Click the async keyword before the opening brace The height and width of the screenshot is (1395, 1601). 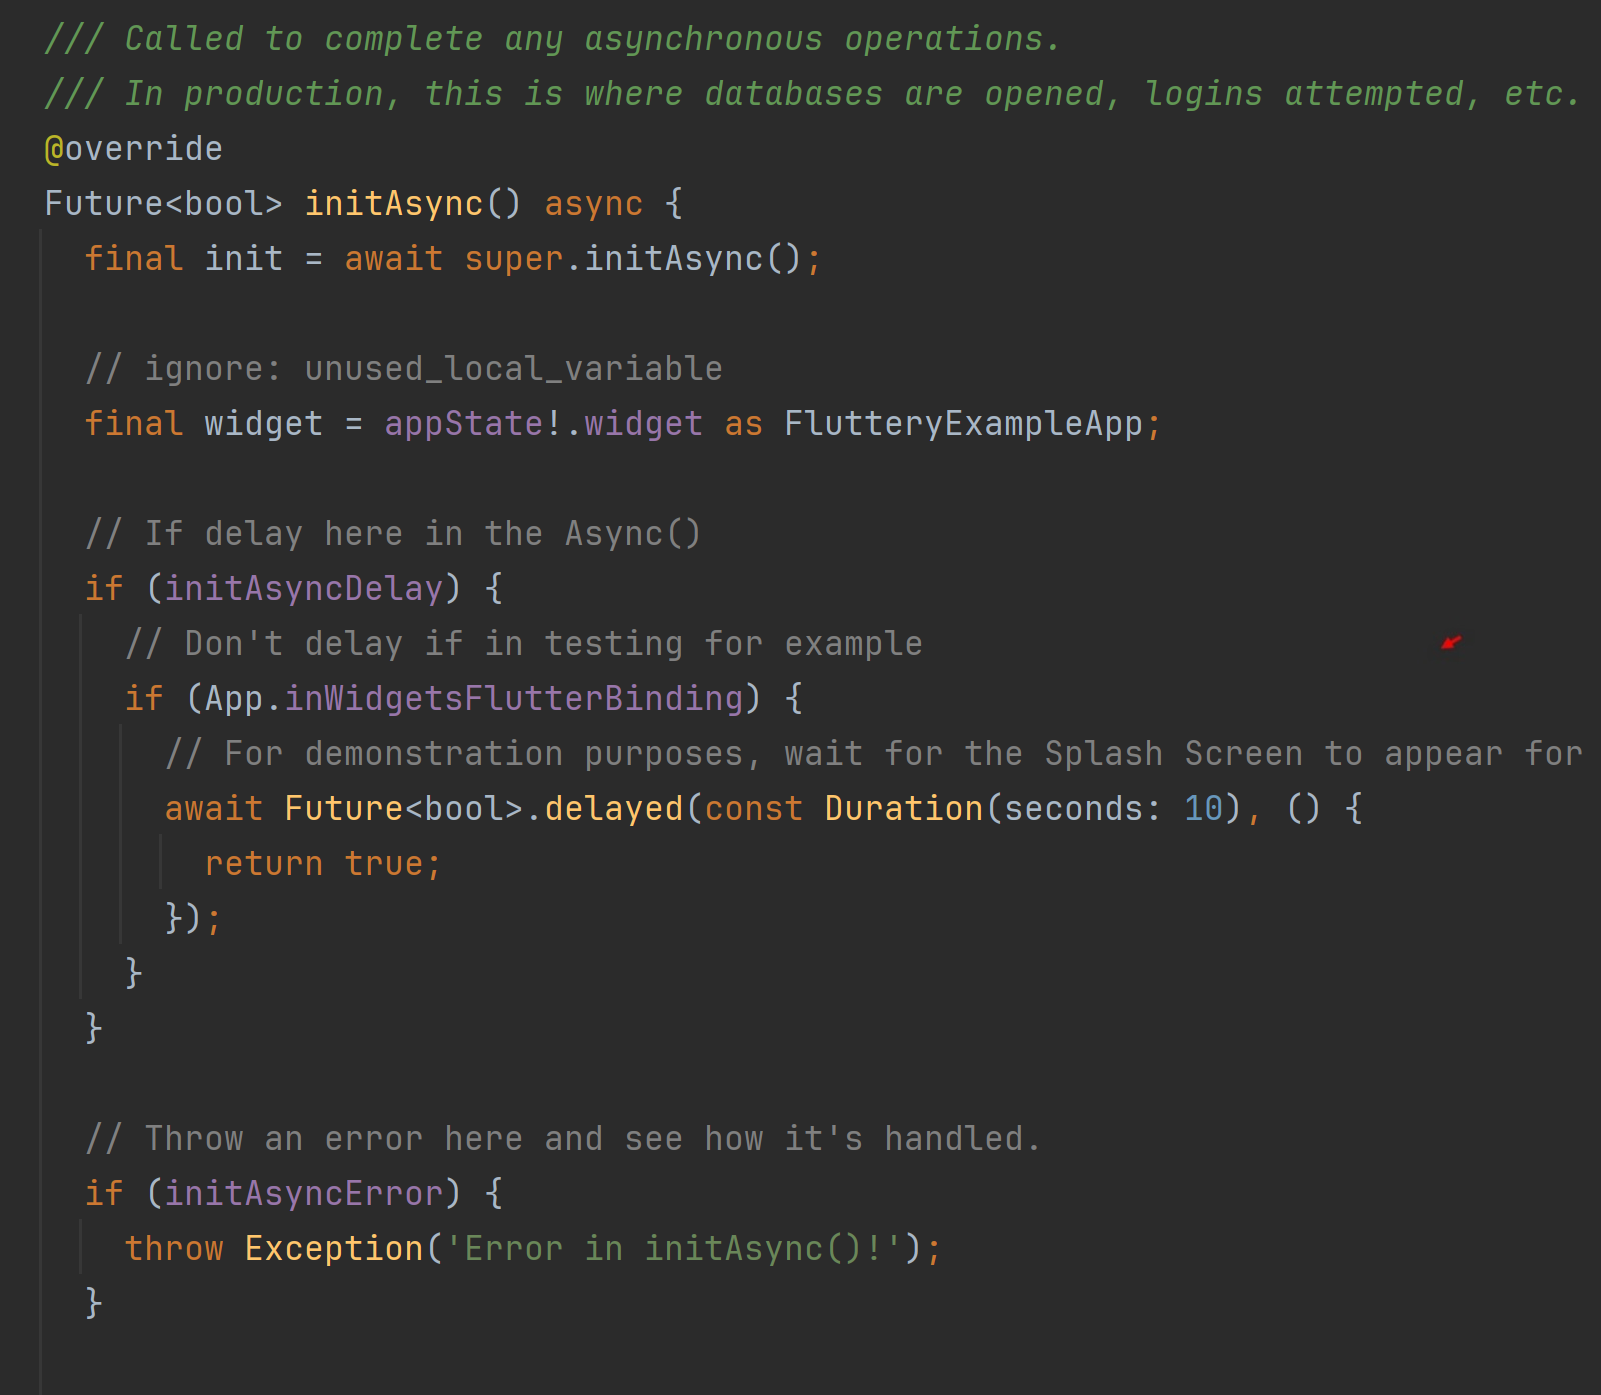(593, 204)
